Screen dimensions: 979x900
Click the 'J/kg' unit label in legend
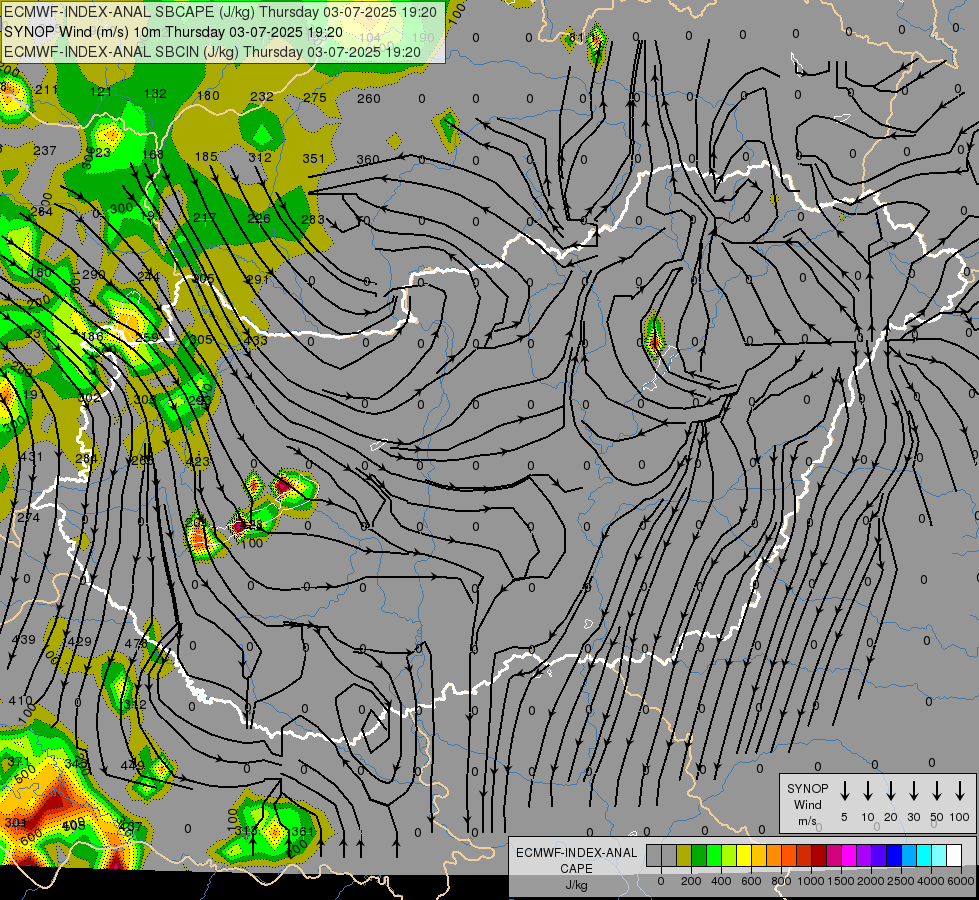pyautogui.click(x=576, y=885)
